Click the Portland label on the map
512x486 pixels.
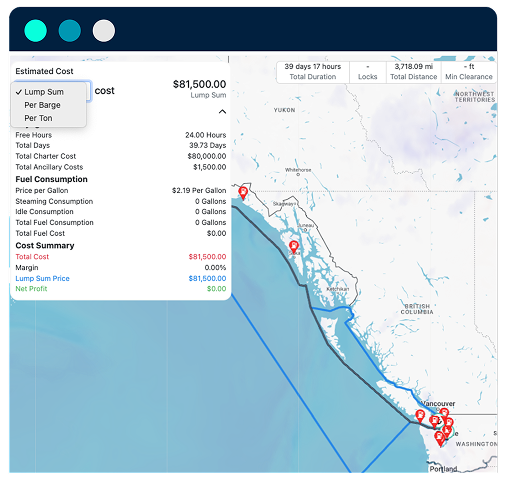coord(443,469)
